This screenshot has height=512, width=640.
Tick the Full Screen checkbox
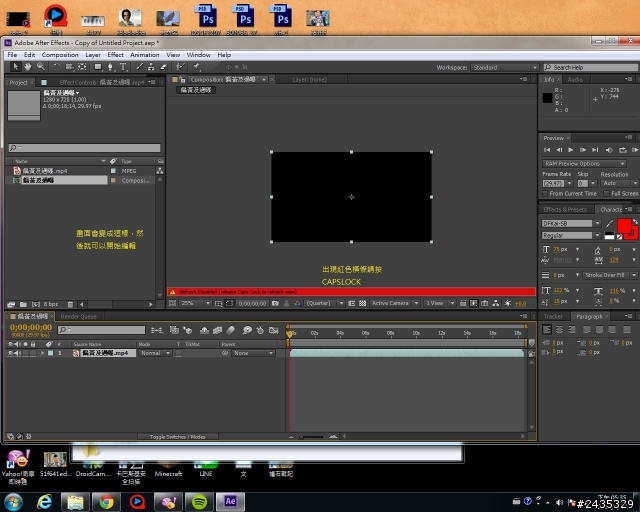click(605, 194)
